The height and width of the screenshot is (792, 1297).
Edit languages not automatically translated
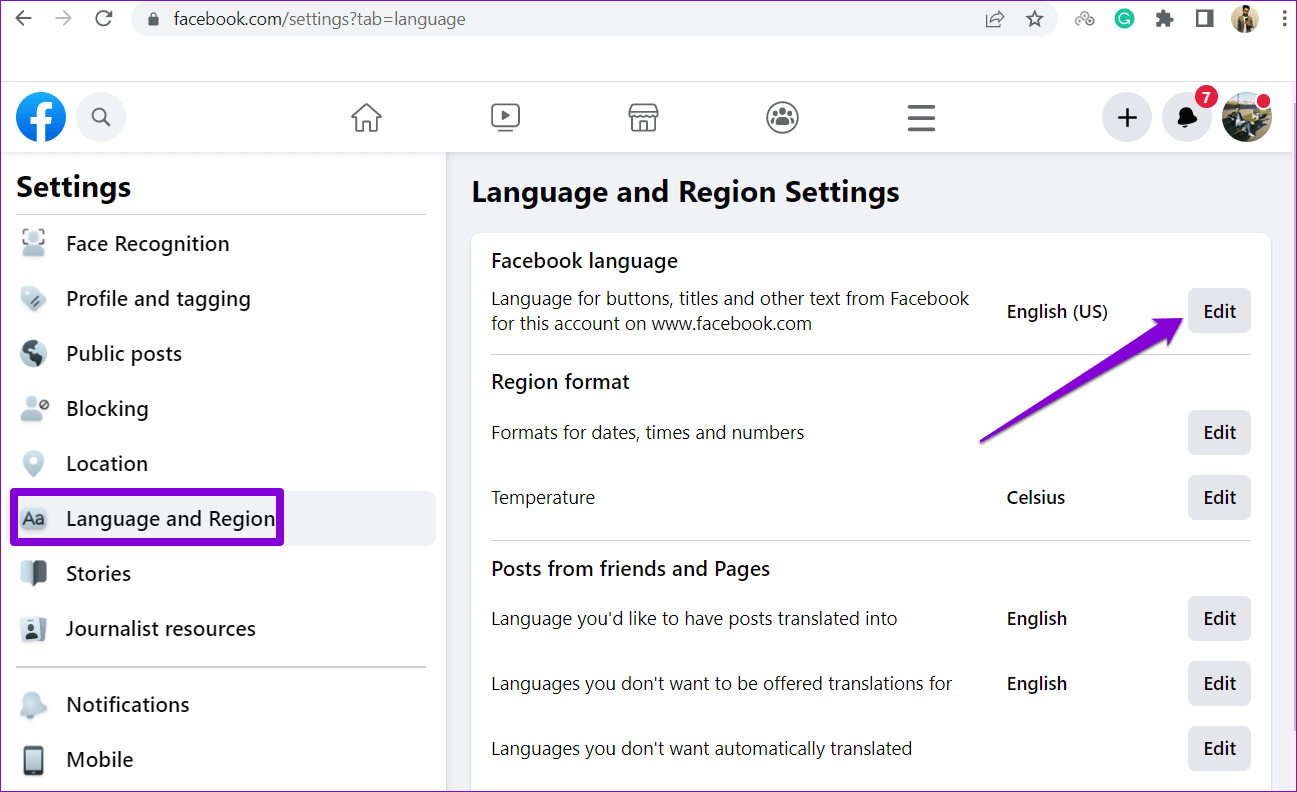pos(1219,748)
